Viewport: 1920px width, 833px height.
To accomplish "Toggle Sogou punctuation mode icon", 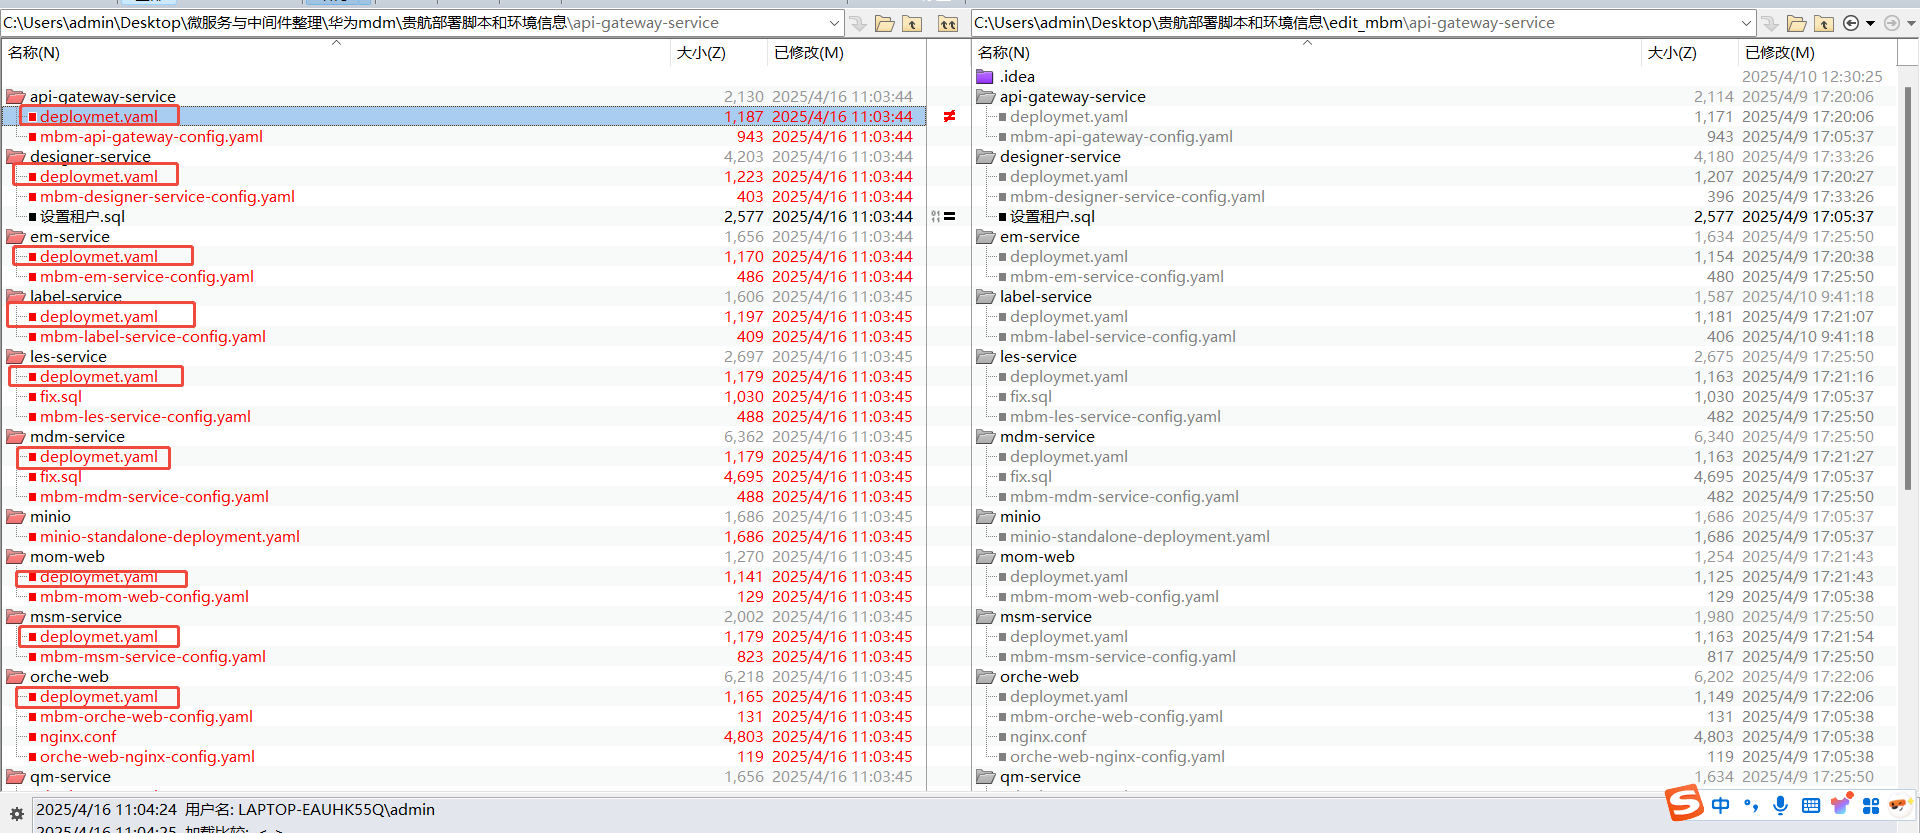I will click(x=1750, y=805).
